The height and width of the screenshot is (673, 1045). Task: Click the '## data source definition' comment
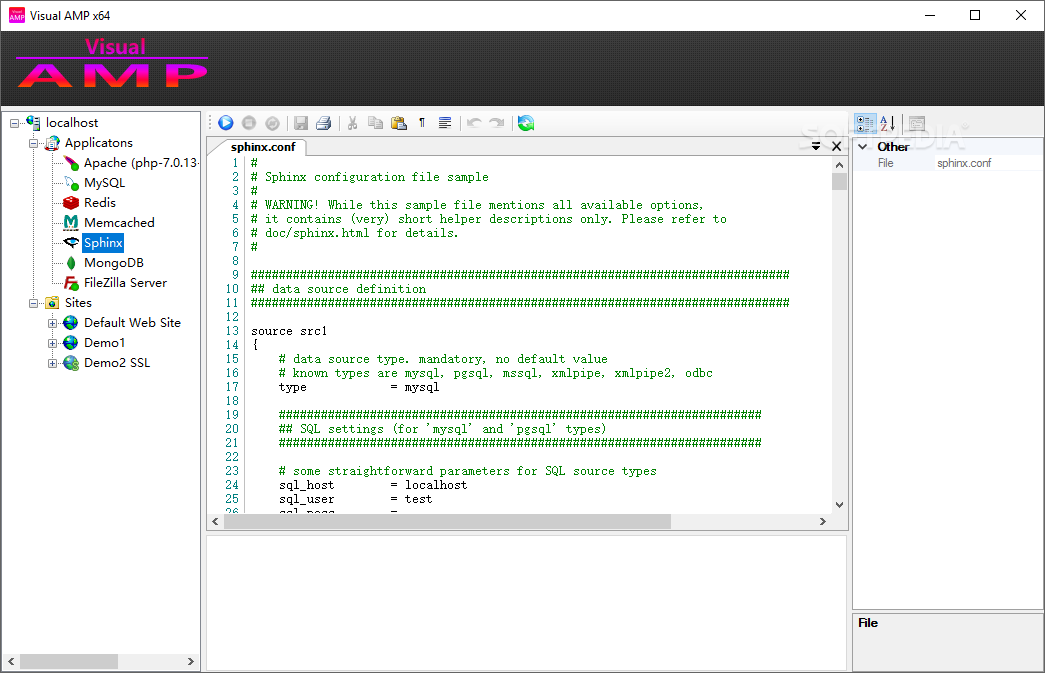tap(338, 289)
